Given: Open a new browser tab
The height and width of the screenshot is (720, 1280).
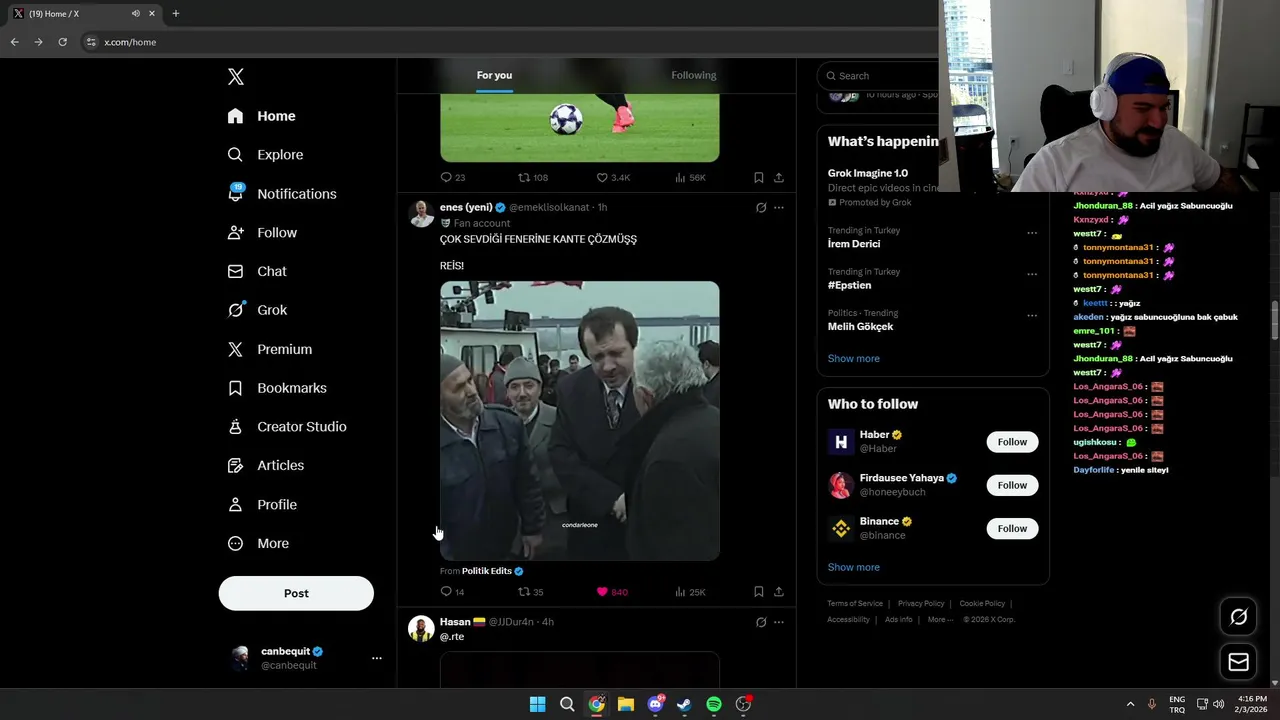Looking at the screenshot, I should click(176, 14).
